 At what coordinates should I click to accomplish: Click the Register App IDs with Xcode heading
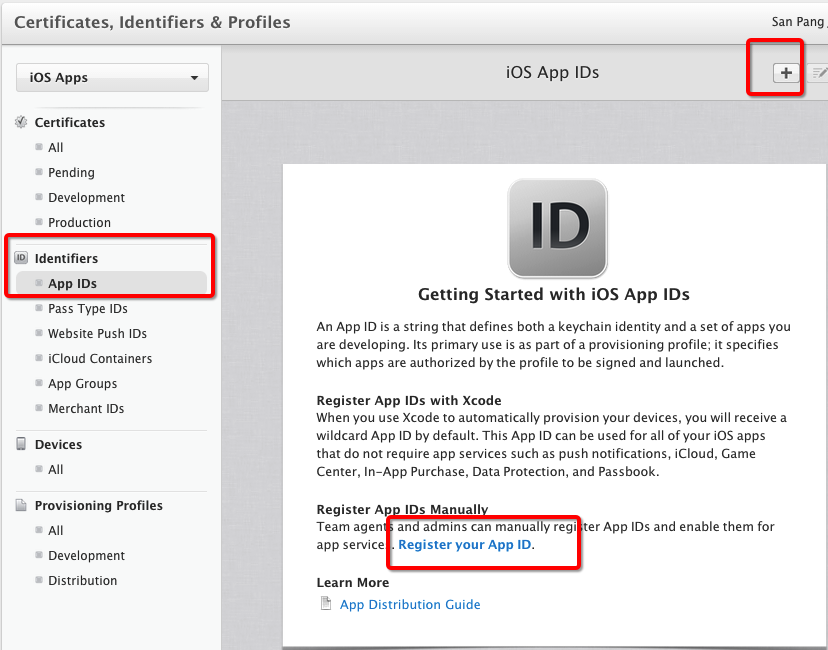(409, 400)
